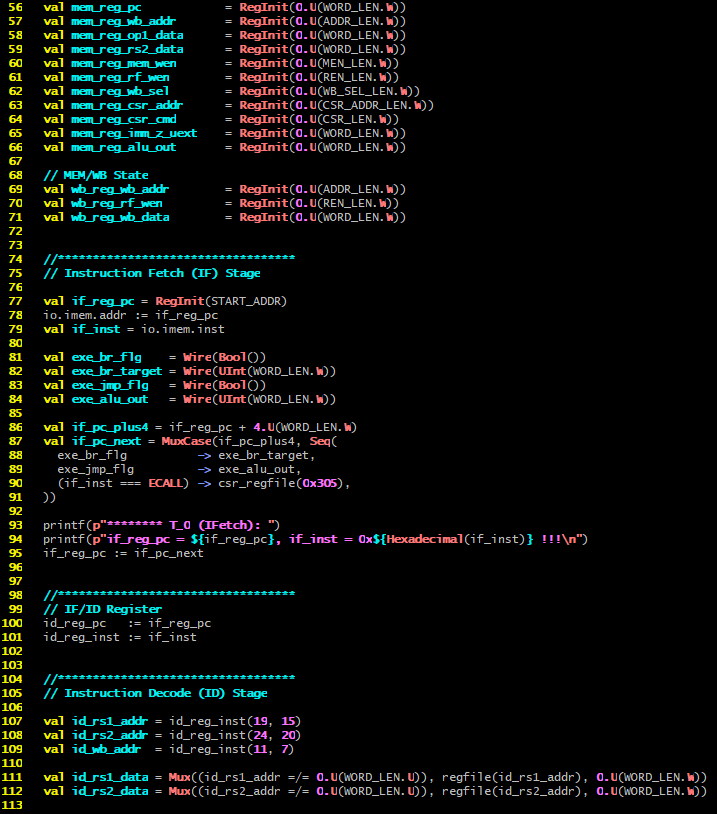Select mem_reg_rs2_data variable name
Image resolution: width=717 pixels, height=814 pixels.
click(127, 50)
